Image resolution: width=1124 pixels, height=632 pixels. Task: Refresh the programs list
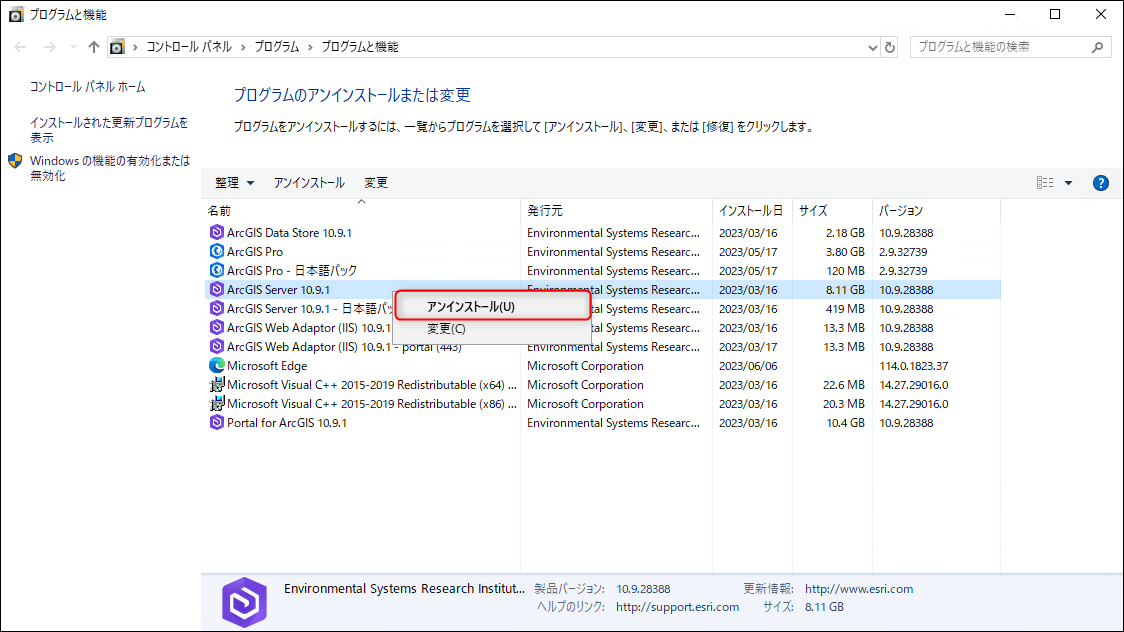tap(890, 47)
